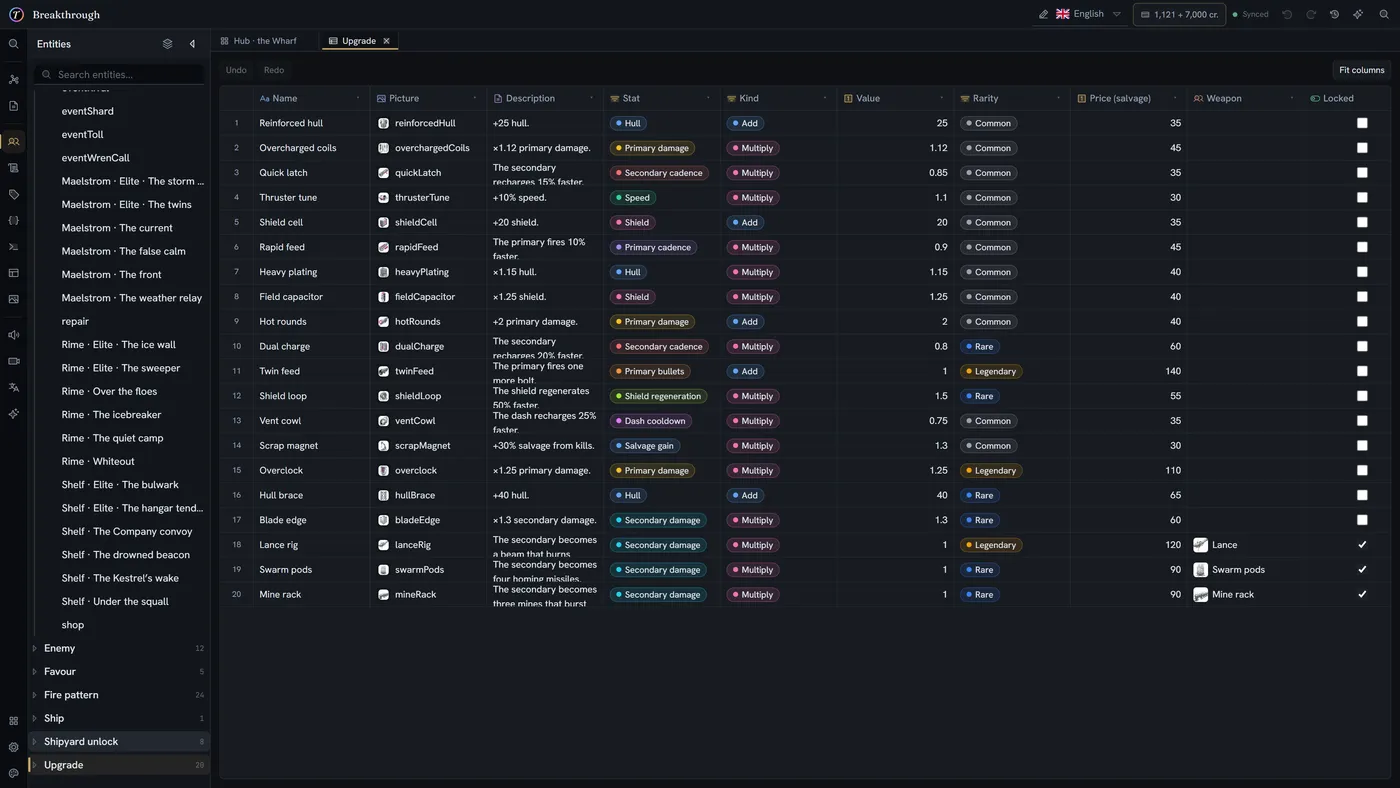Expand the Enemy entity group
This screenshot has height=788, width=1400.
click(34, 648)
